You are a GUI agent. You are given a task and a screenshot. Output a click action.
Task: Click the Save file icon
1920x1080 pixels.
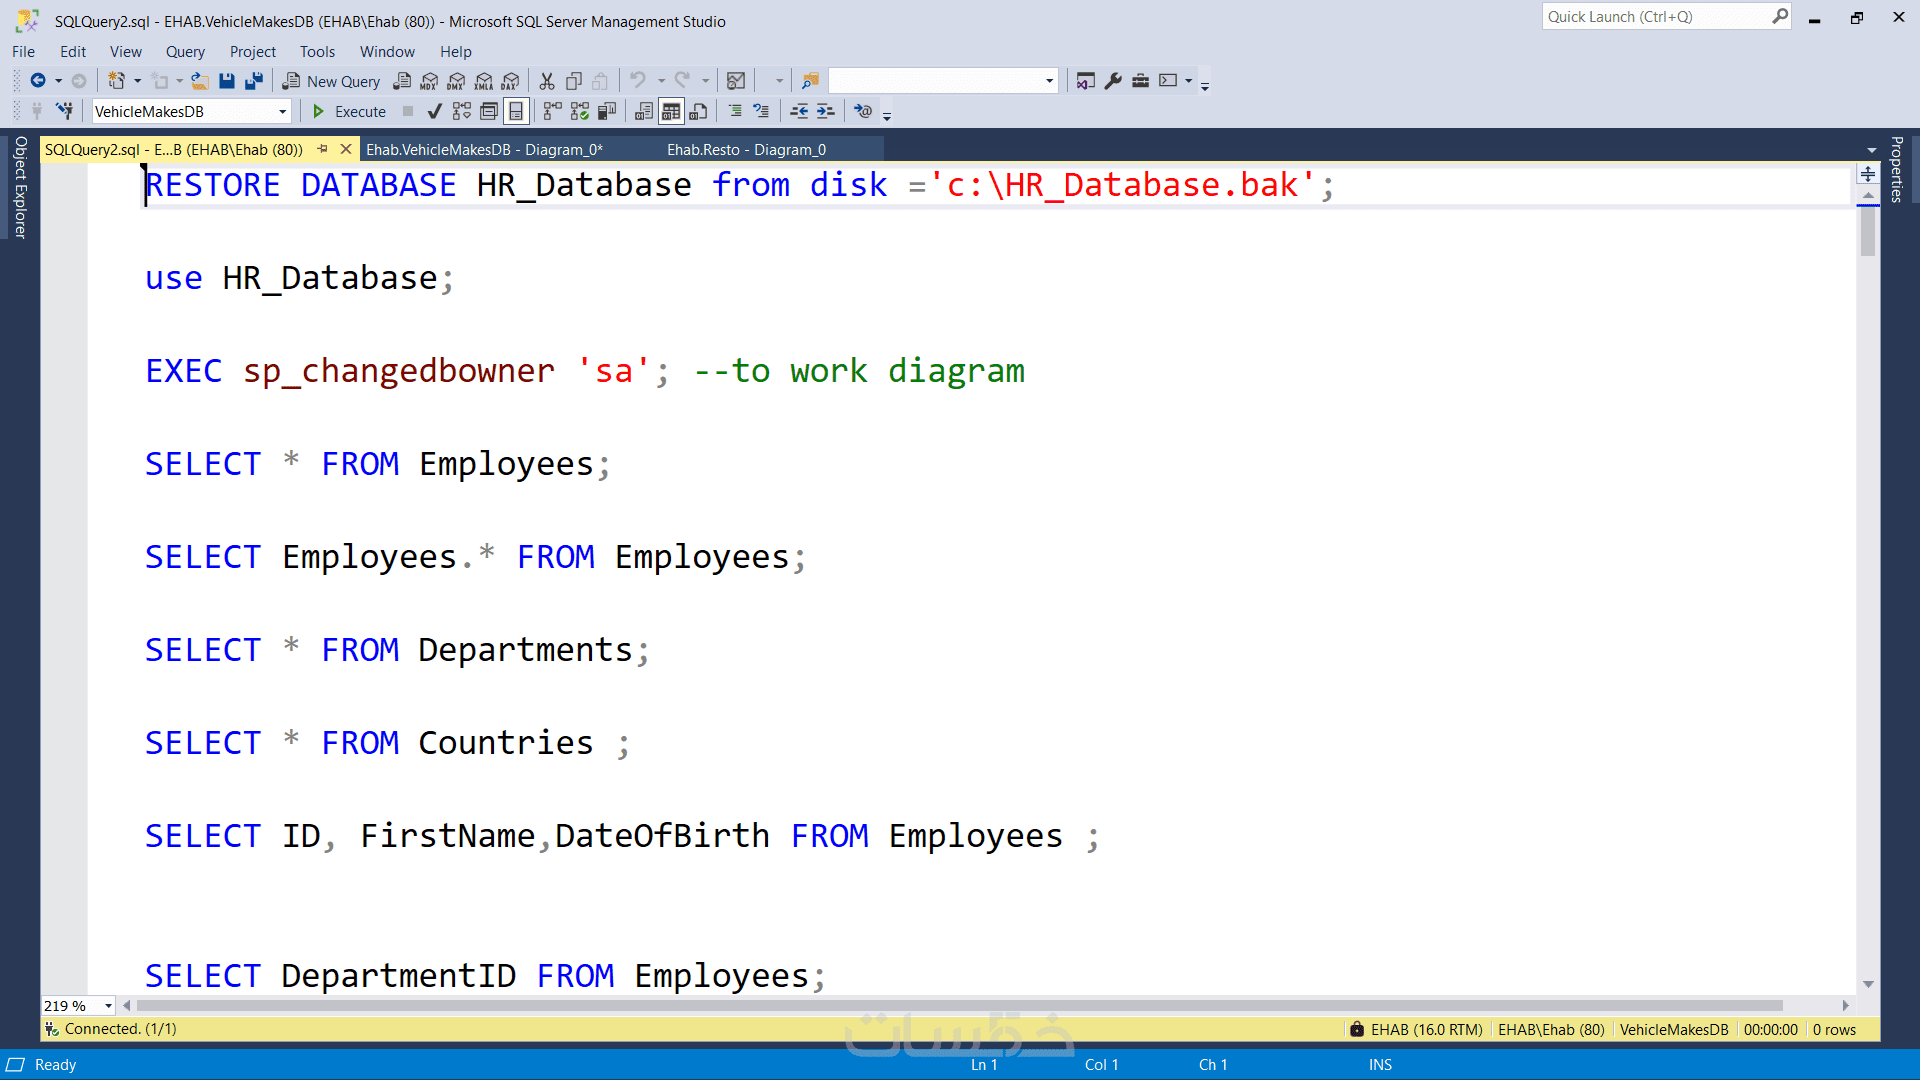click(x=227, y=81)
